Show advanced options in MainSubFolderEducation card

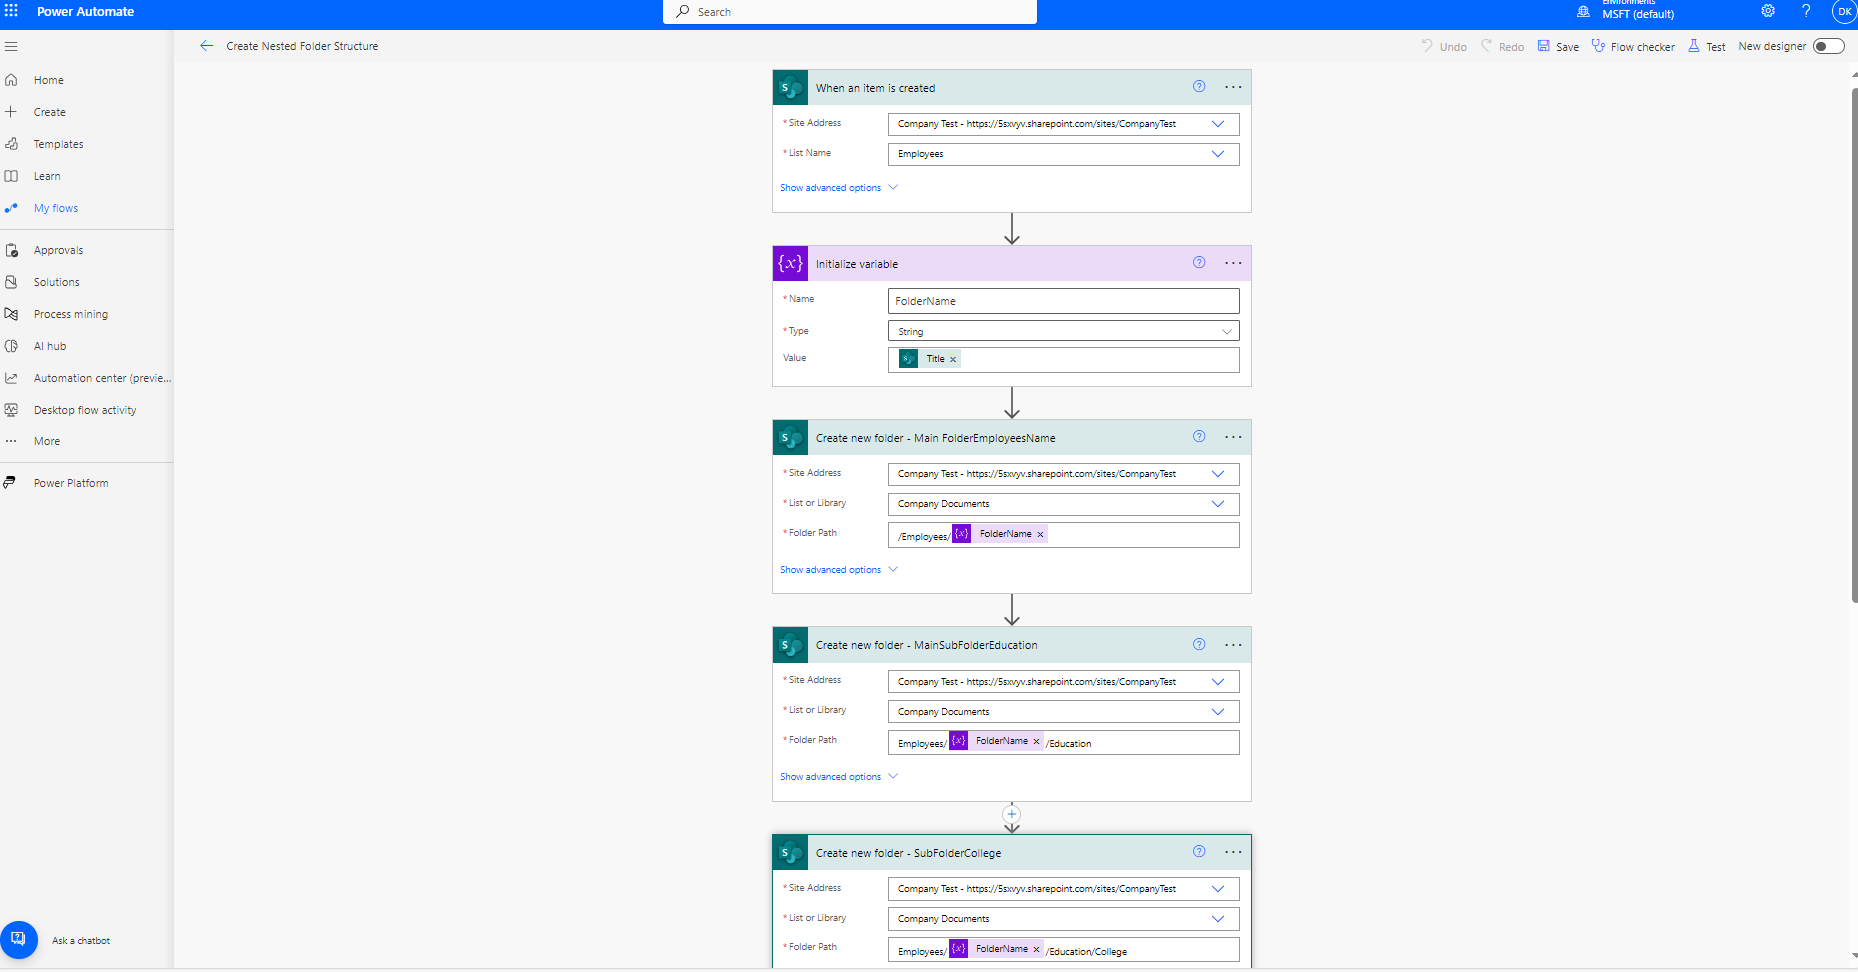pos(839,777)
